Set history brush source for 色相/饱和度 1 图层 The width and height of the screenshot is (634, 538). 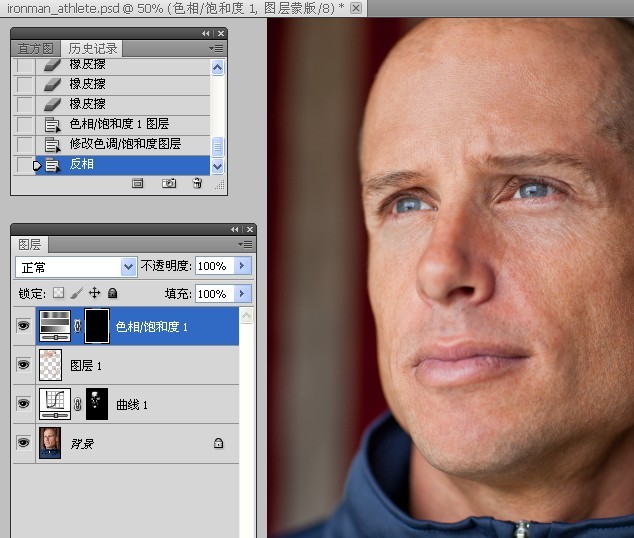pyautogui.click(x=25, y=124)
